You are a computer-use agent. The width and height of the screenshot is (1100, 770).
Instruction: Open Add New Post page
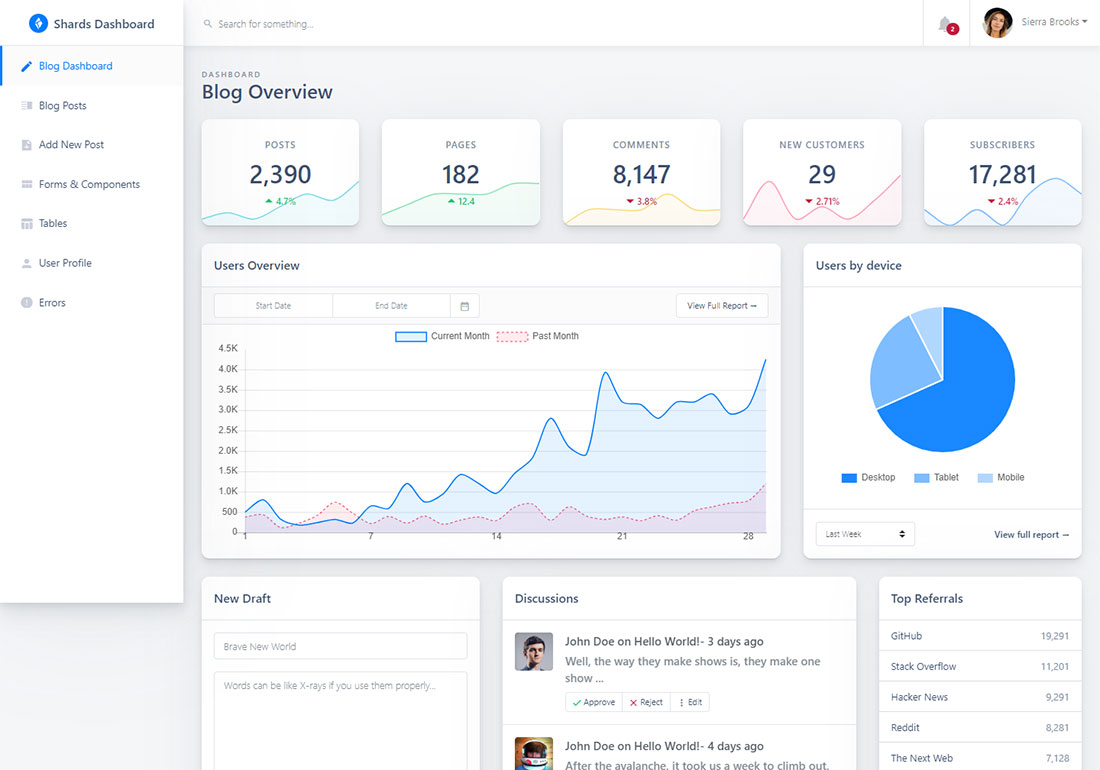(x=92, y=145)
